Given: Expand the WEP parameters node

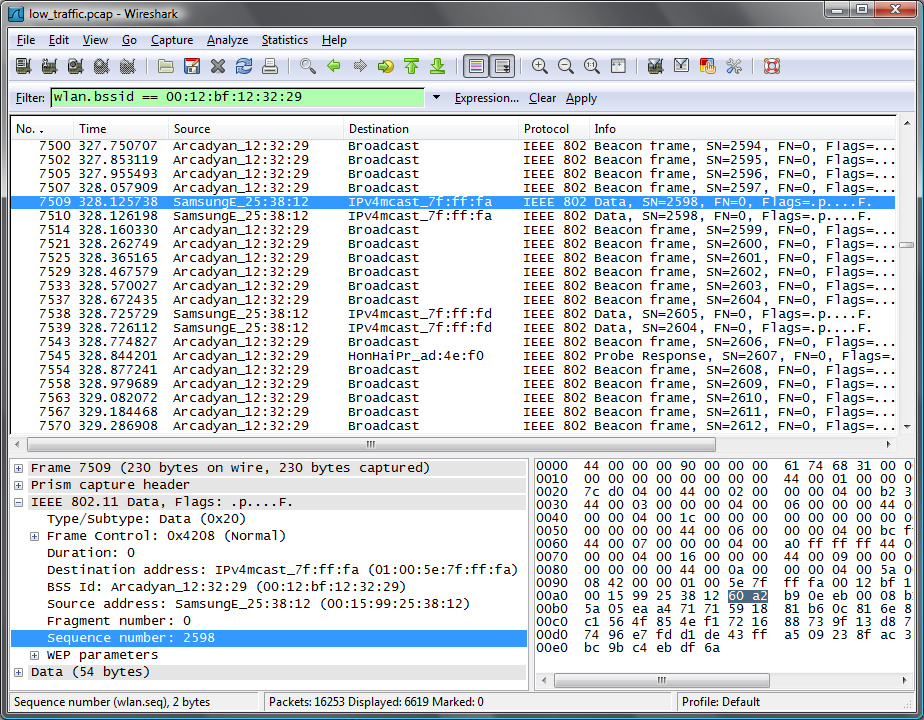Looking at the screenshot, I should tap(35, 655).
